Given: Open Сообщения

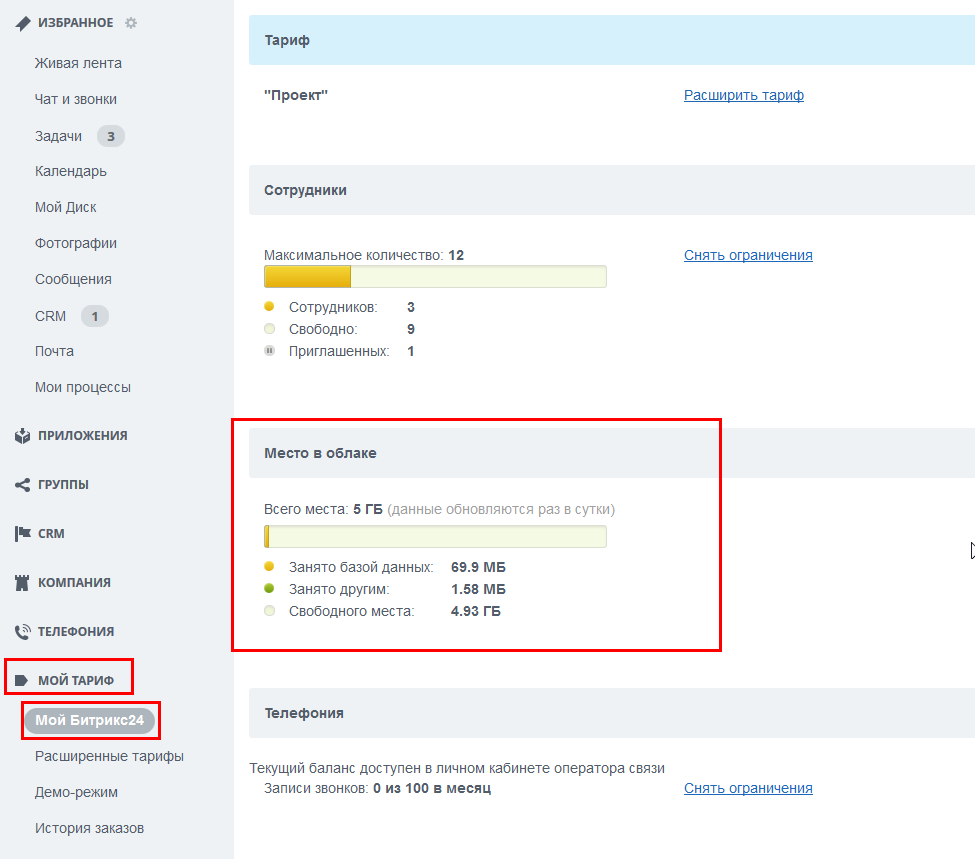Looking at the screenshot, I should pyautogui.click(x=73, y=279).
